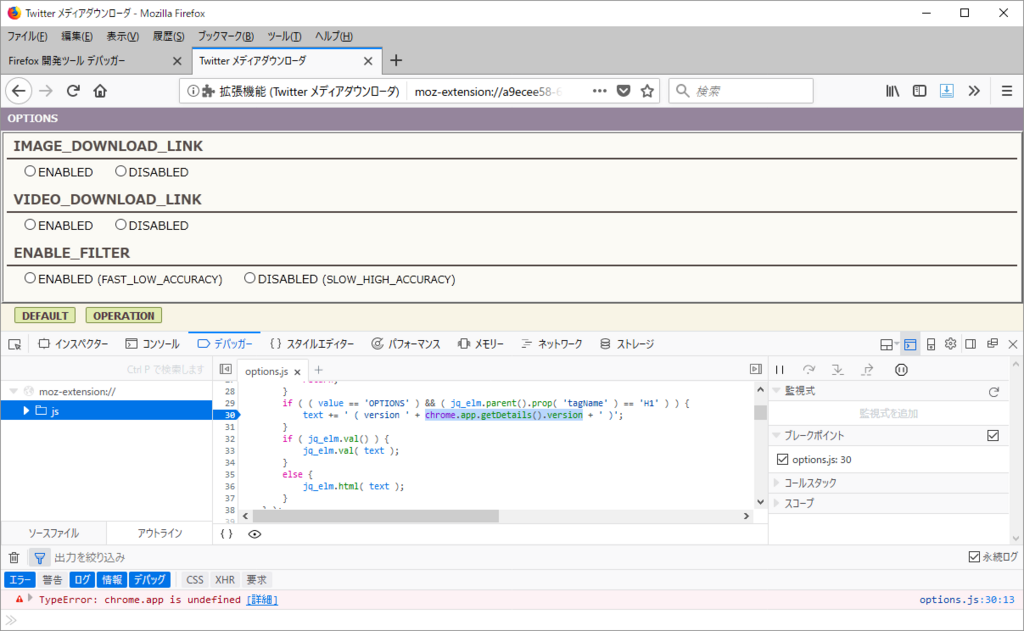The height and width of the screenshot is (631, 1024).
Task: Click the split console layout icon
Action: [x=910, y=344]
